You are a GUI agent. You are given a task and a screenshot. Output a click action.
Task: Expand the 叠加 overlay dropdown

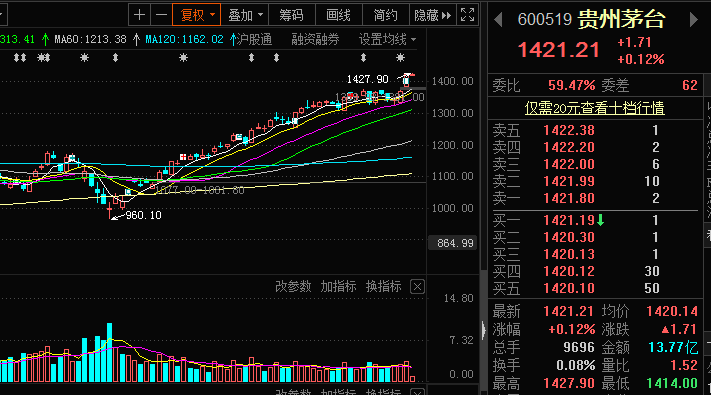tap(245, 15)
